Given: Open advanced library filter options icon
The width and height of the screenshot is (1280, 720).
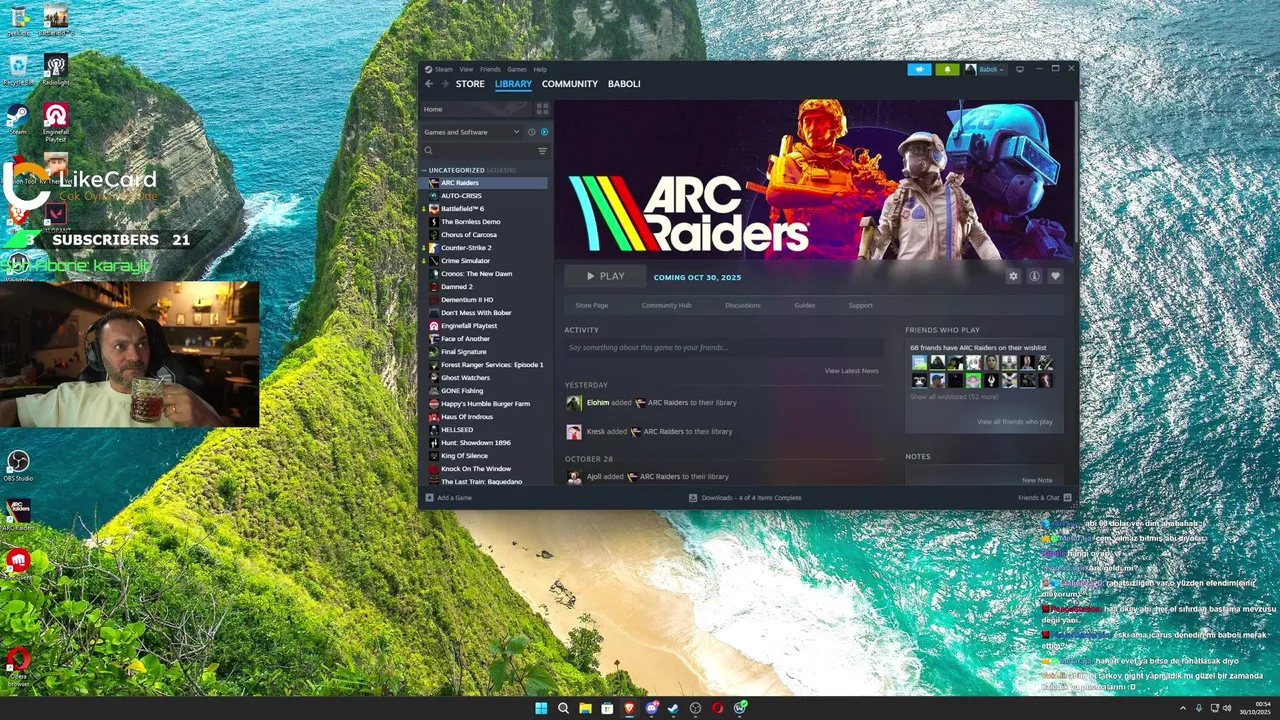Looking at the screenshot, I should (x=543, y=151).
